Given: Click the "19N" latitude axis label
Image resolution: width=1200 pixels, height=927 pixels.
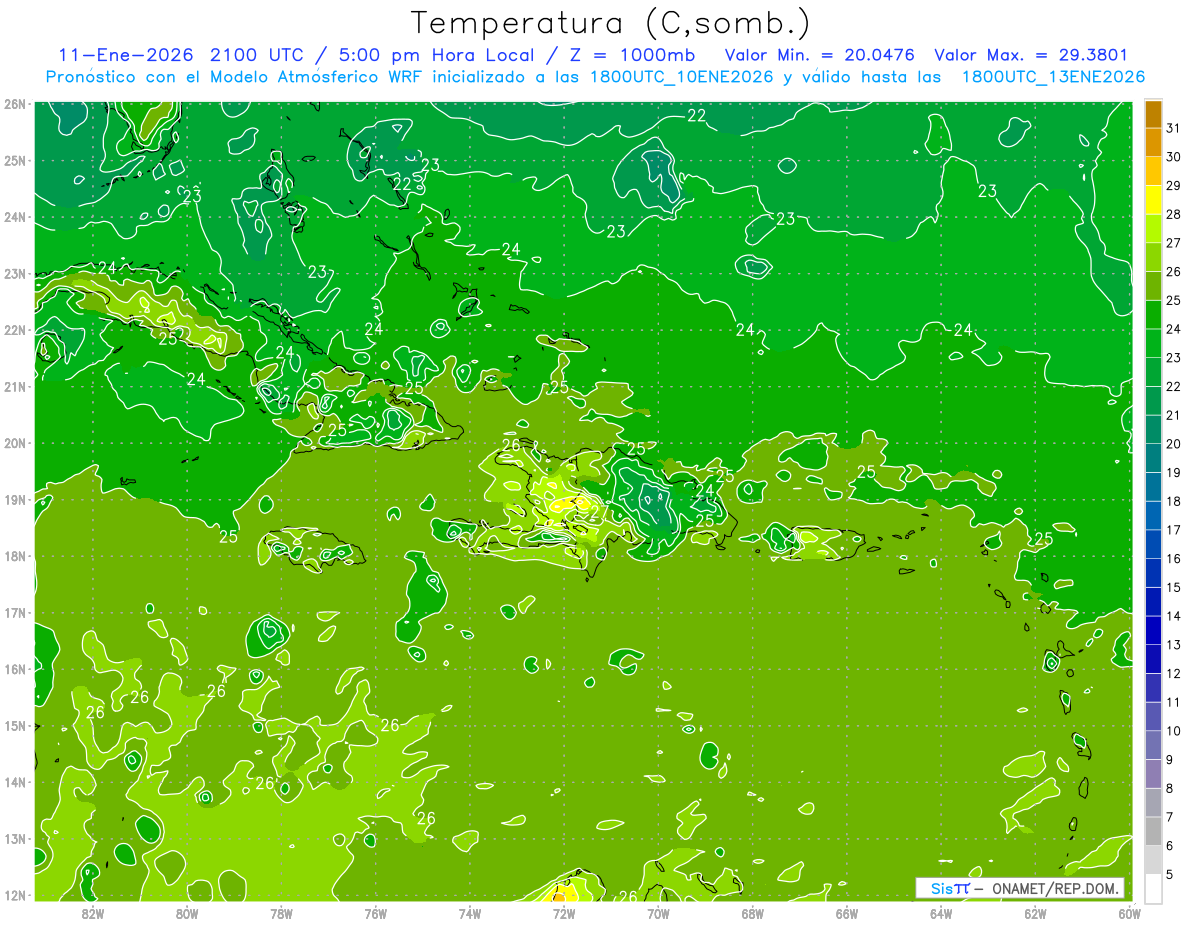Looking at the screenshot, I should pos(14,499).
